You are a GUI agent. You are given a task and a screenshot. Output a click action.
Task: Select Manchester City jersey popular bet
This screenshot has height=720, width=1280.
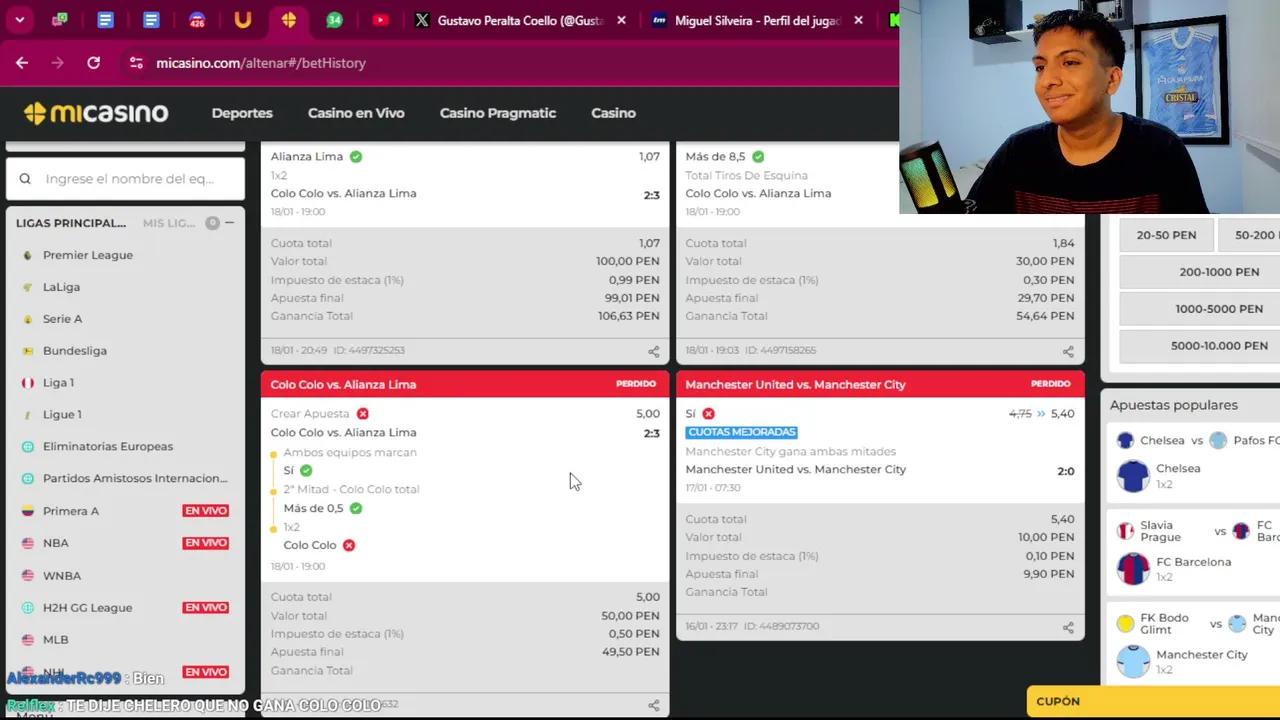pyautogui.click(x=1133, y=662)
